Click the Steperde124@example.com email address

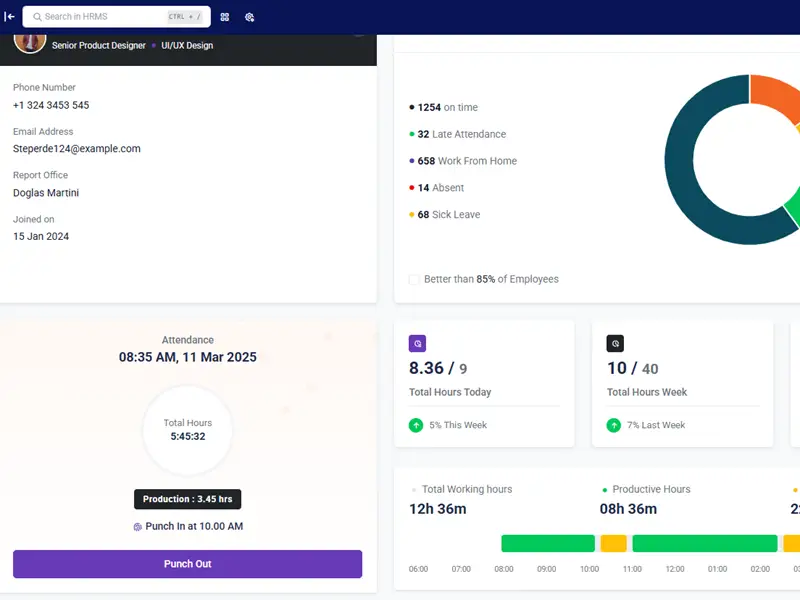click(77, 149)
